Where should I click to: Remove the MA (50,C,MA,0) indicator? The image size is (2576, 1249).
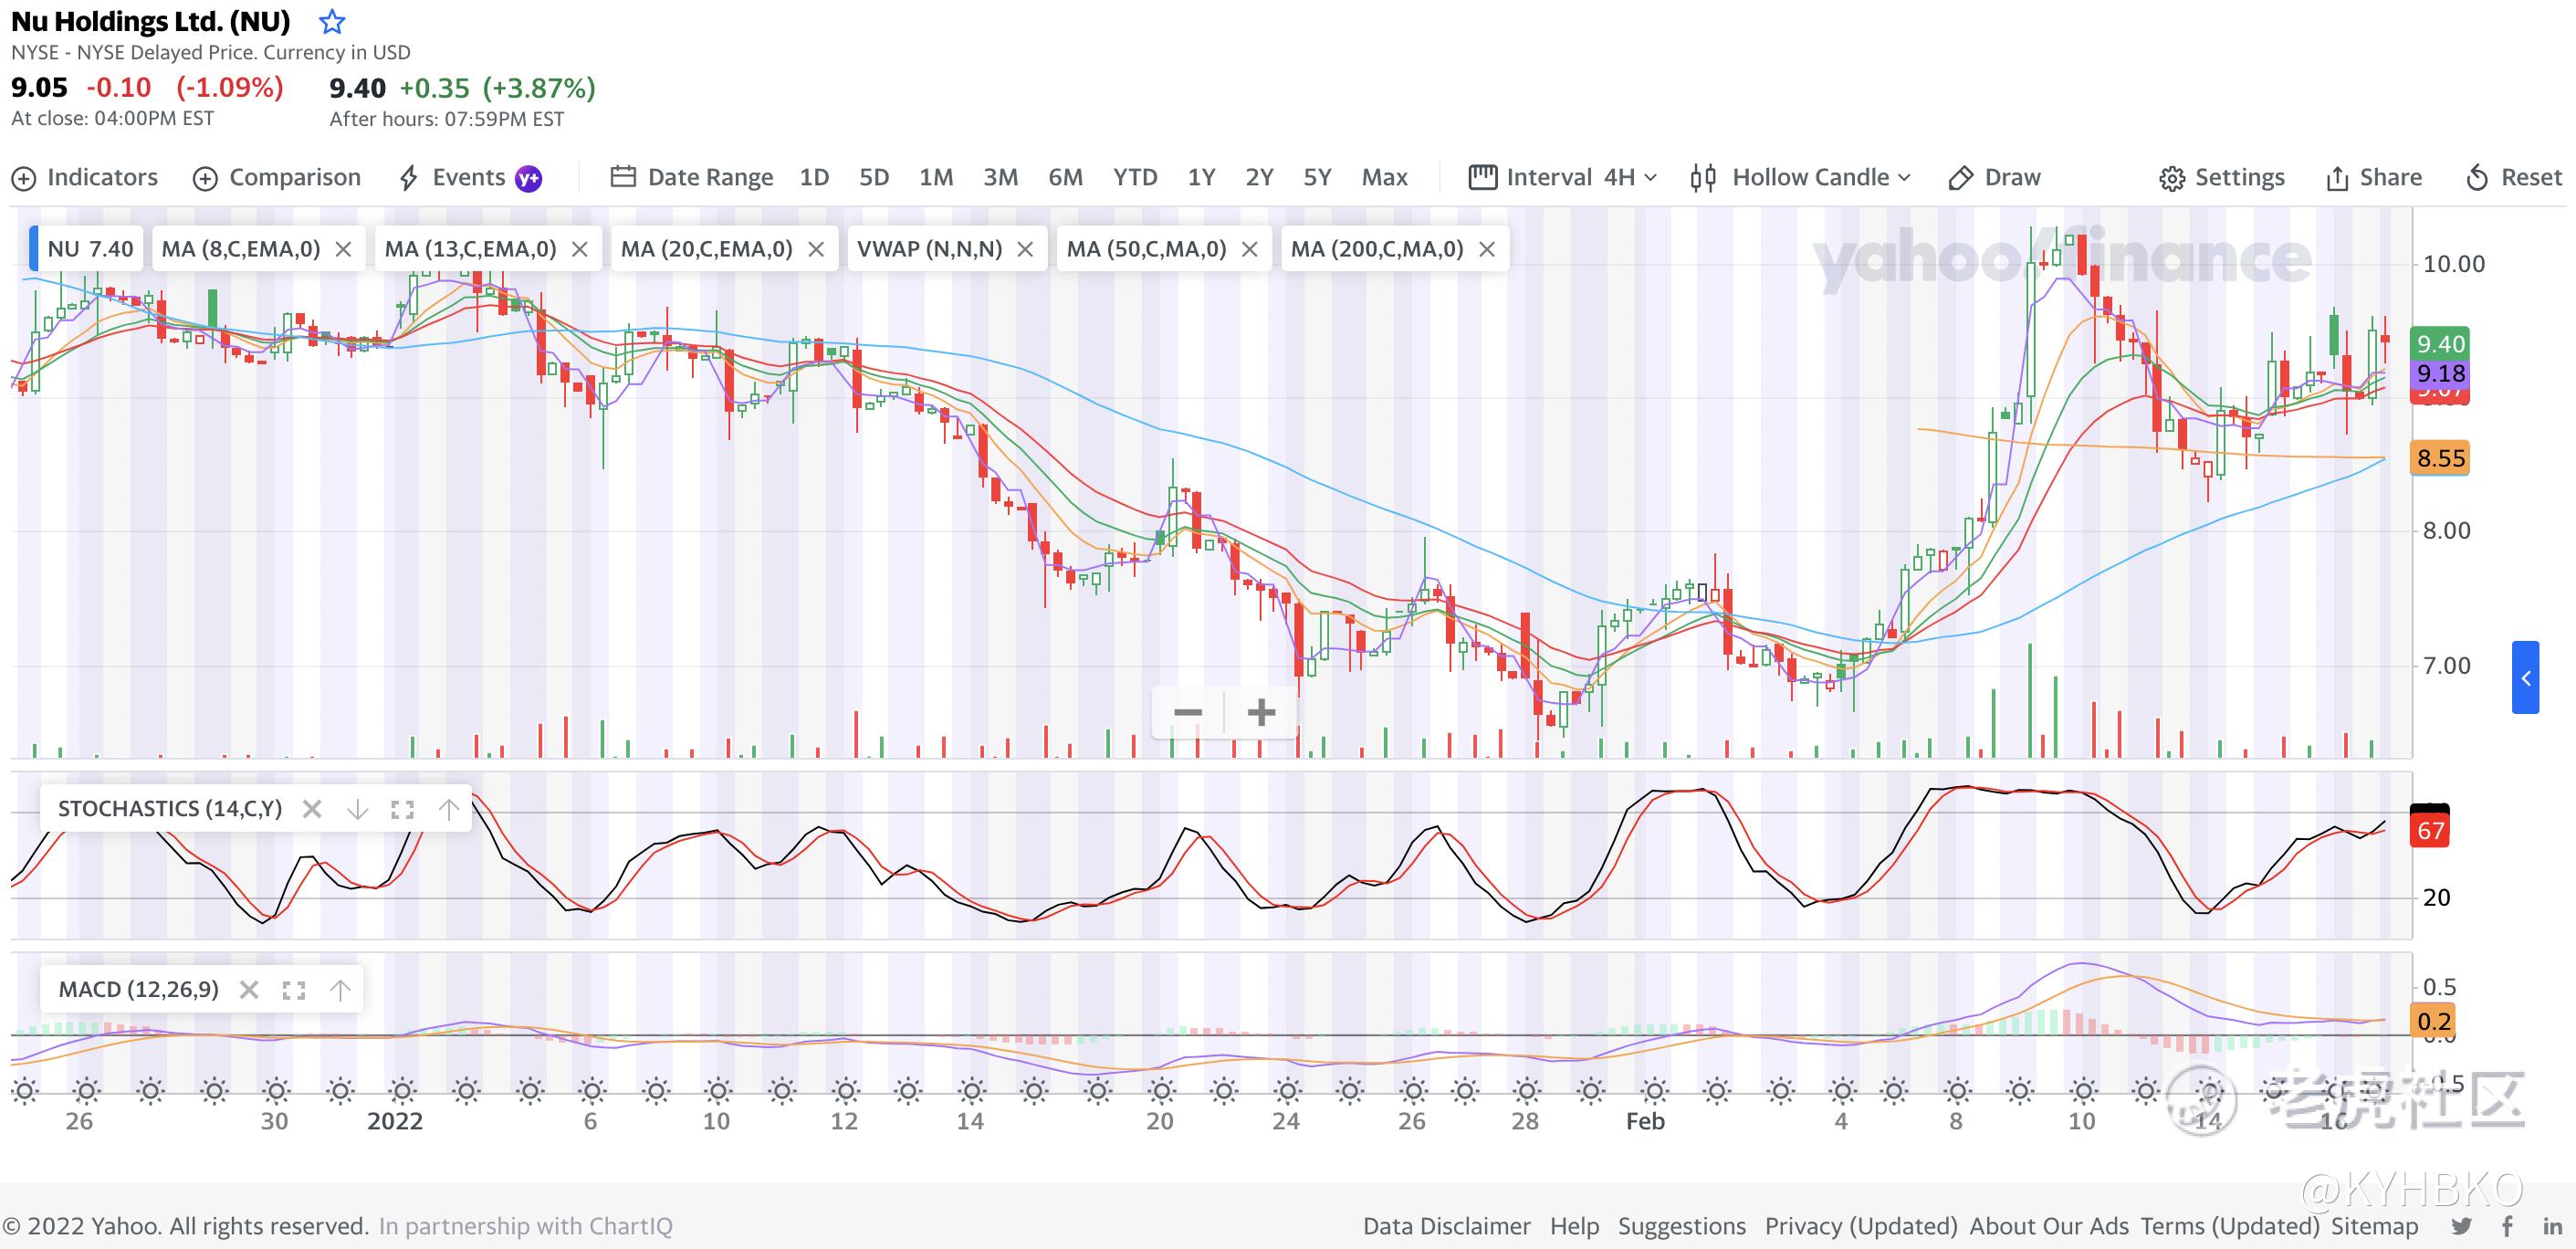pos(1249,249)
